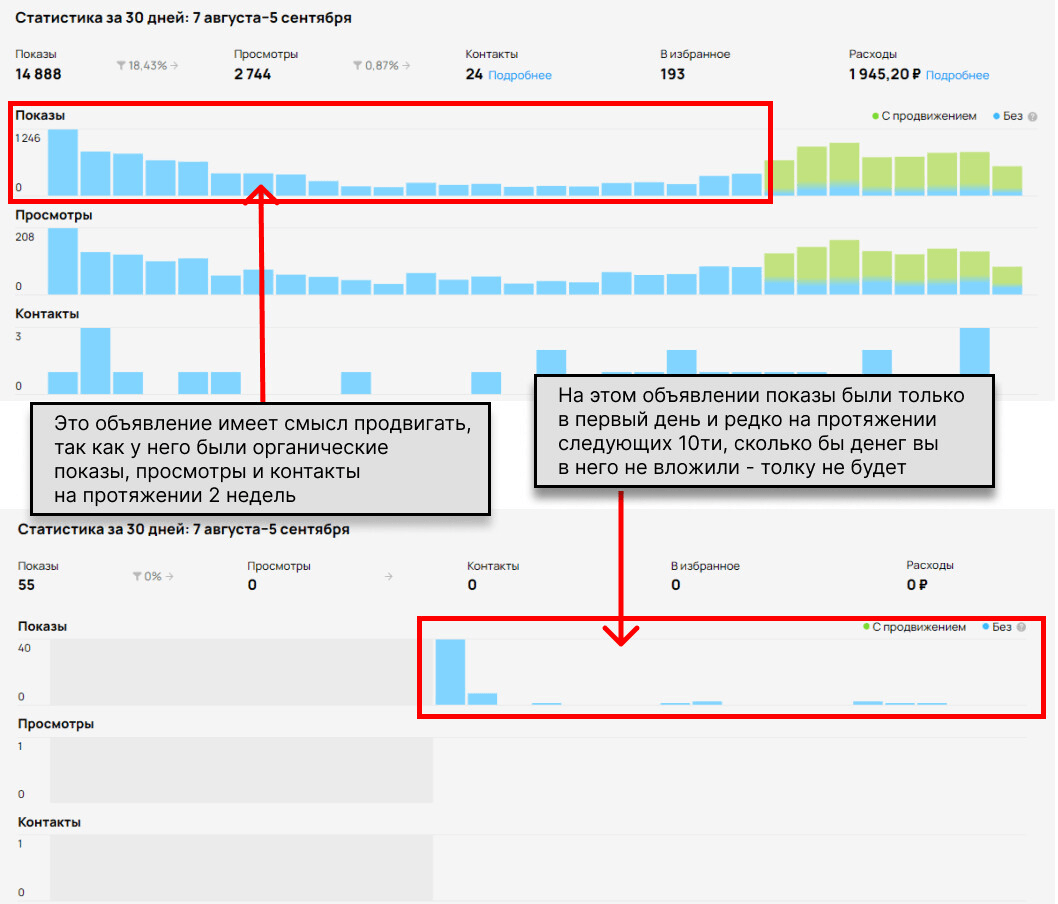Image resolution: width=1058 pixels, height=904 pixels.
Task: Toggle blue 'Без' legend in top chart
Action: coord(1008,116)
